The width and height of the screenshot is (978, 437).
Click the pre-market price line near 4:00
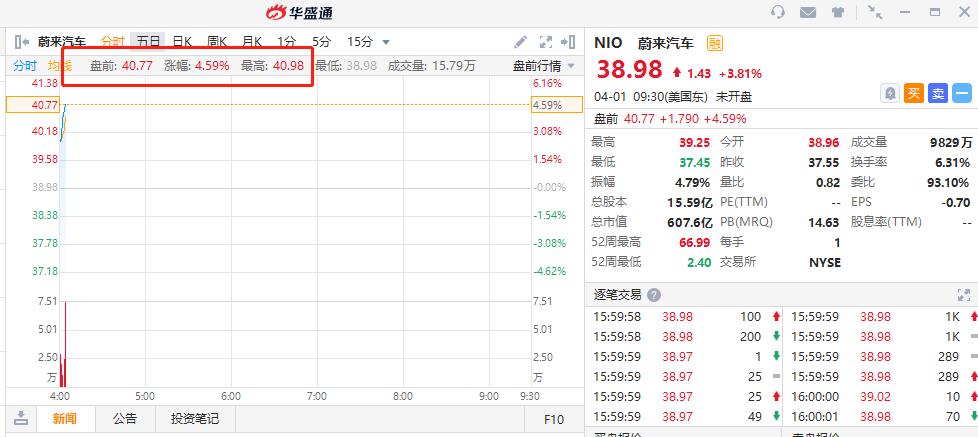63,123
